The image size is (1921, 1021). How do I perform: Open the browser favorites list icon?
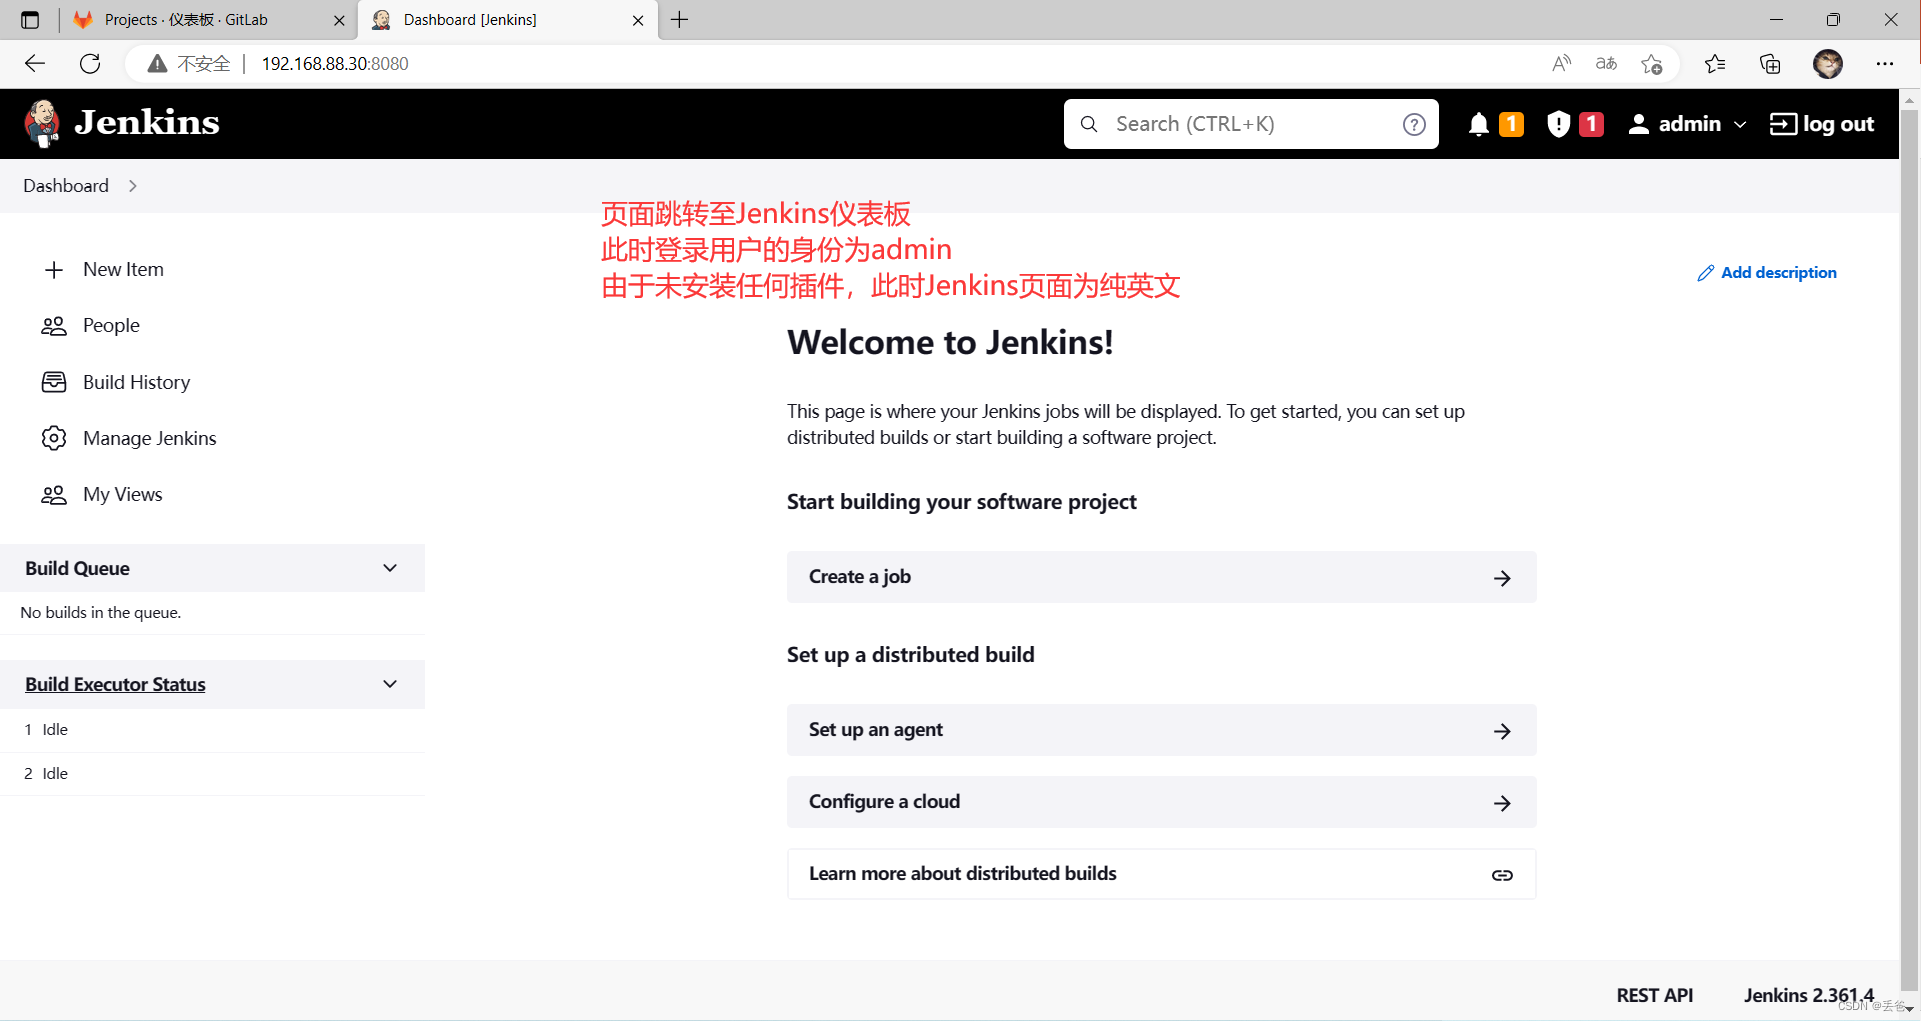[1715, 64]
